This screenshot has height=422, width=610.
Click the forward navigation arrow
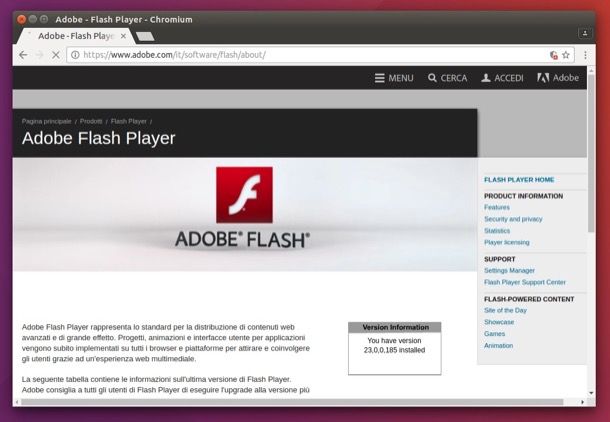pos(39,55)
